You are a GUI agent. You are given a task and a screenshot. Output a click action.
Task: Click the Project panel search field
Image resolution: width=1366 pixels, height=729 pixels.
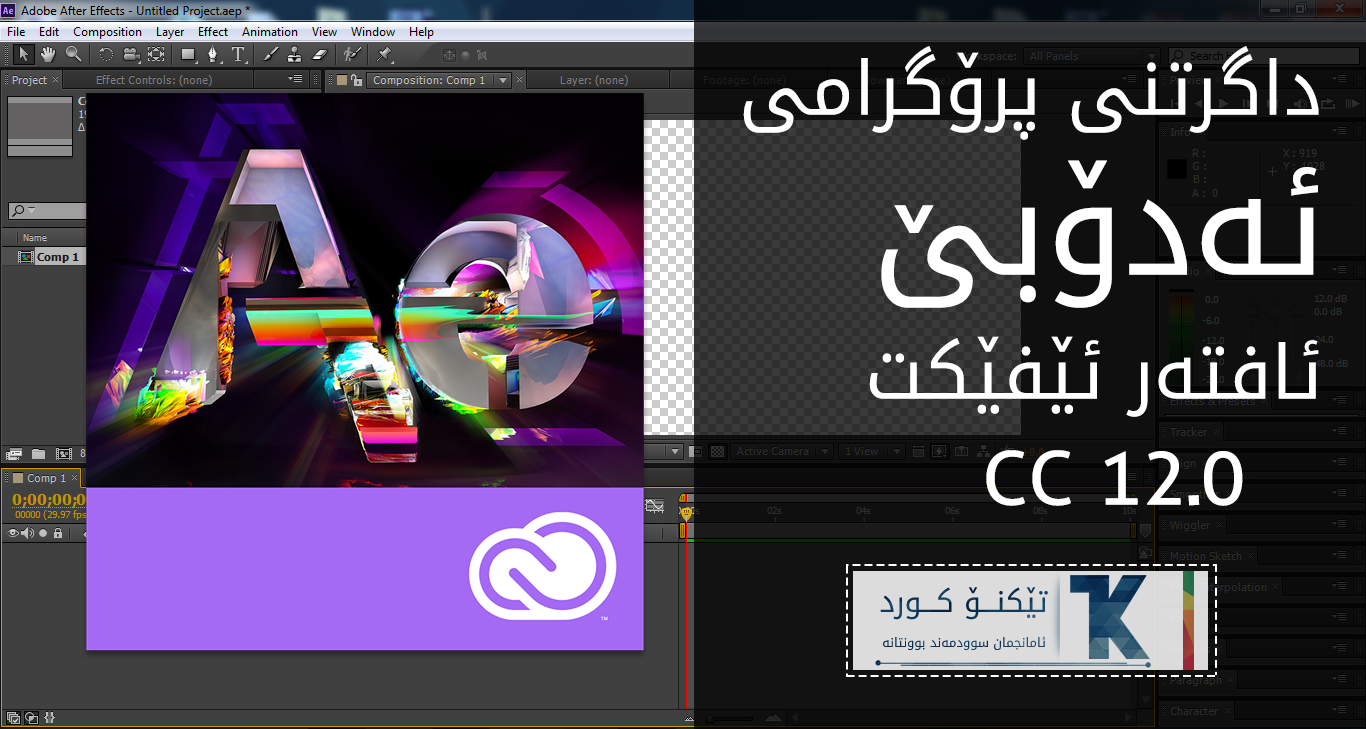[x=48, y=210]
